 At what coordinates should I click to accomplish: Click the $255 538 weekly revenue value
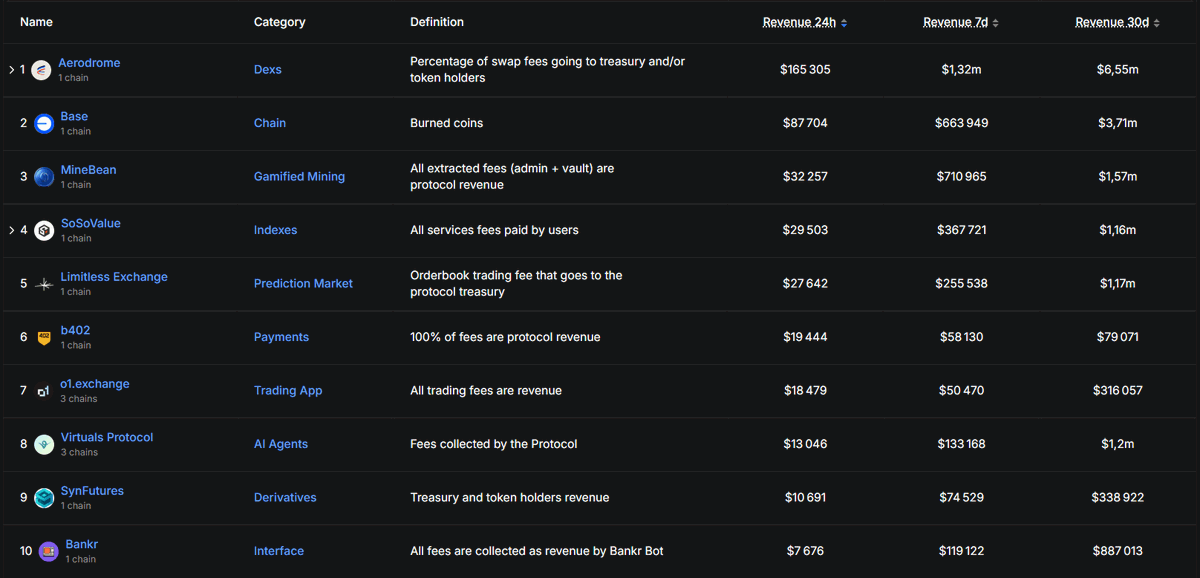click(x=961, y=284)
